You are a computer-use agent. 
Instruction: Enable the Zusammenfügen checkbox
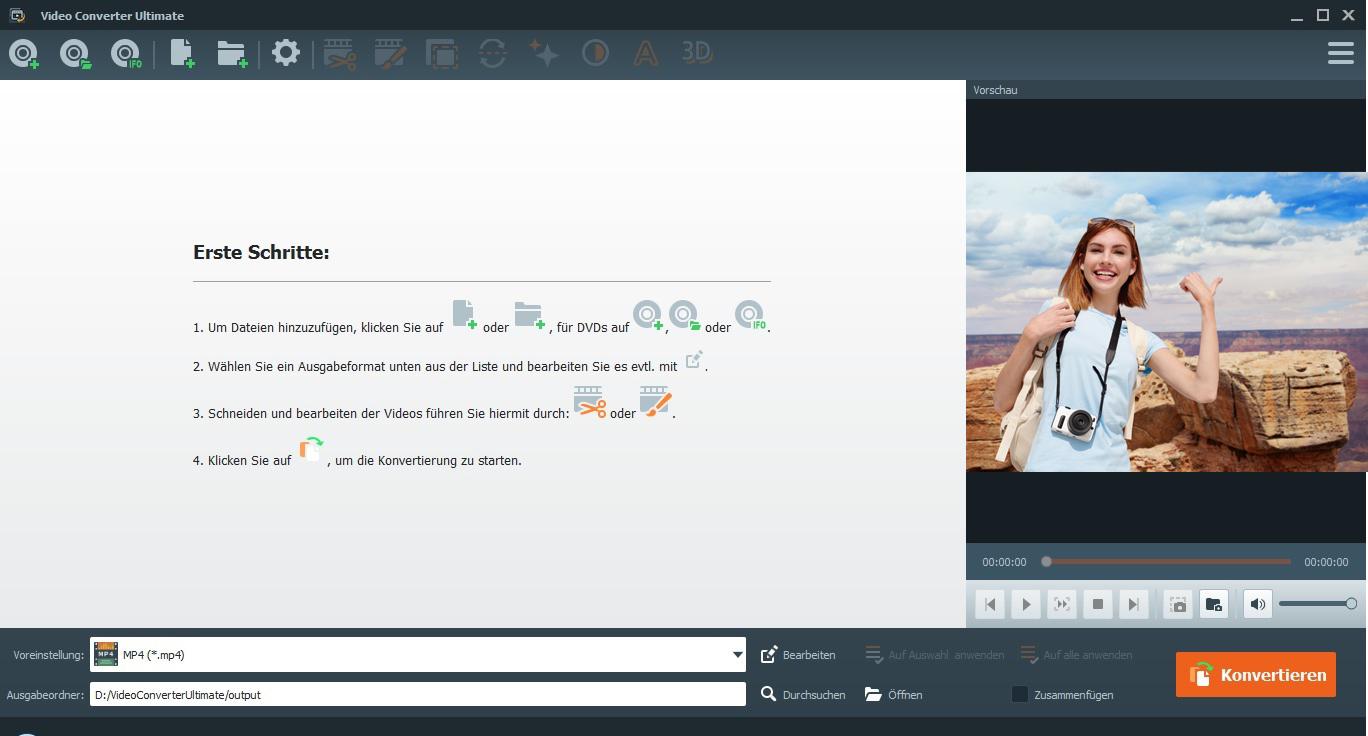pos(1020,694)
